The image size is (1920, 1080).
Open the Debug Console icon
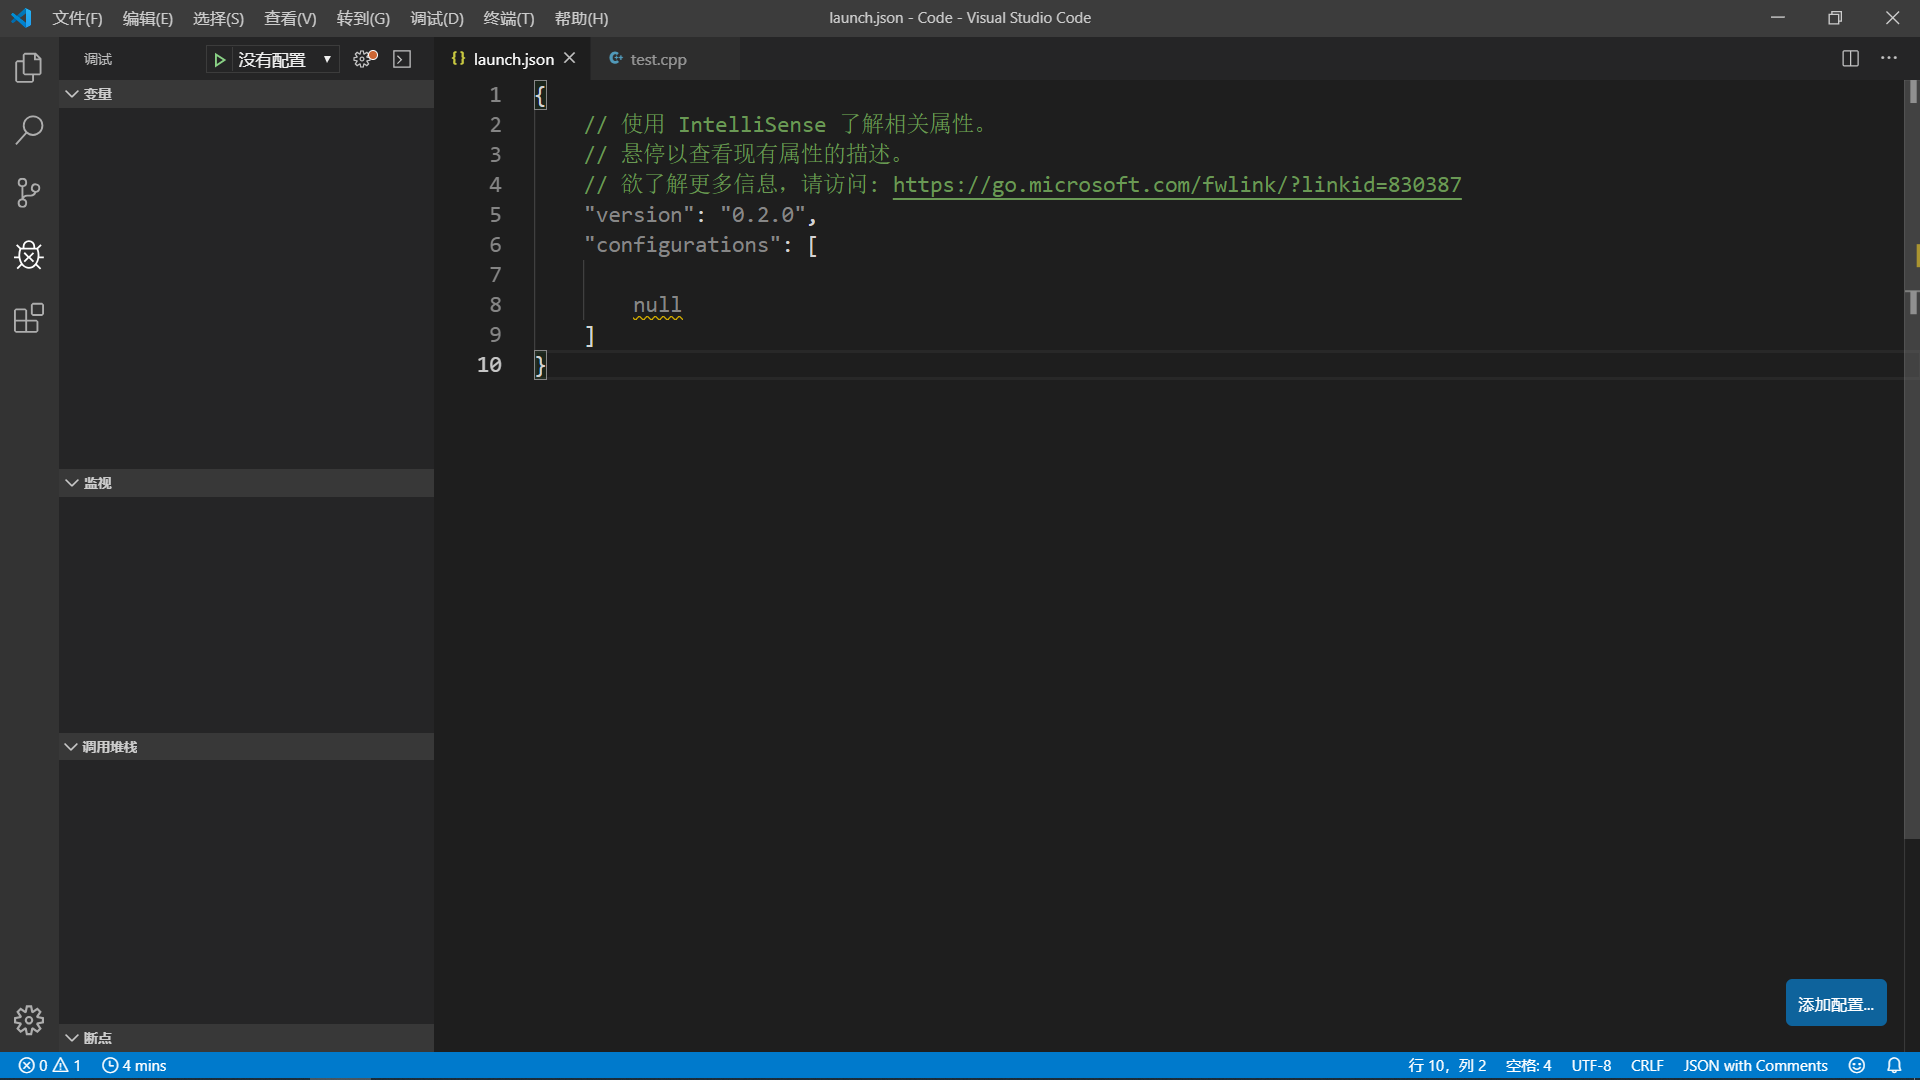(402, 59)
